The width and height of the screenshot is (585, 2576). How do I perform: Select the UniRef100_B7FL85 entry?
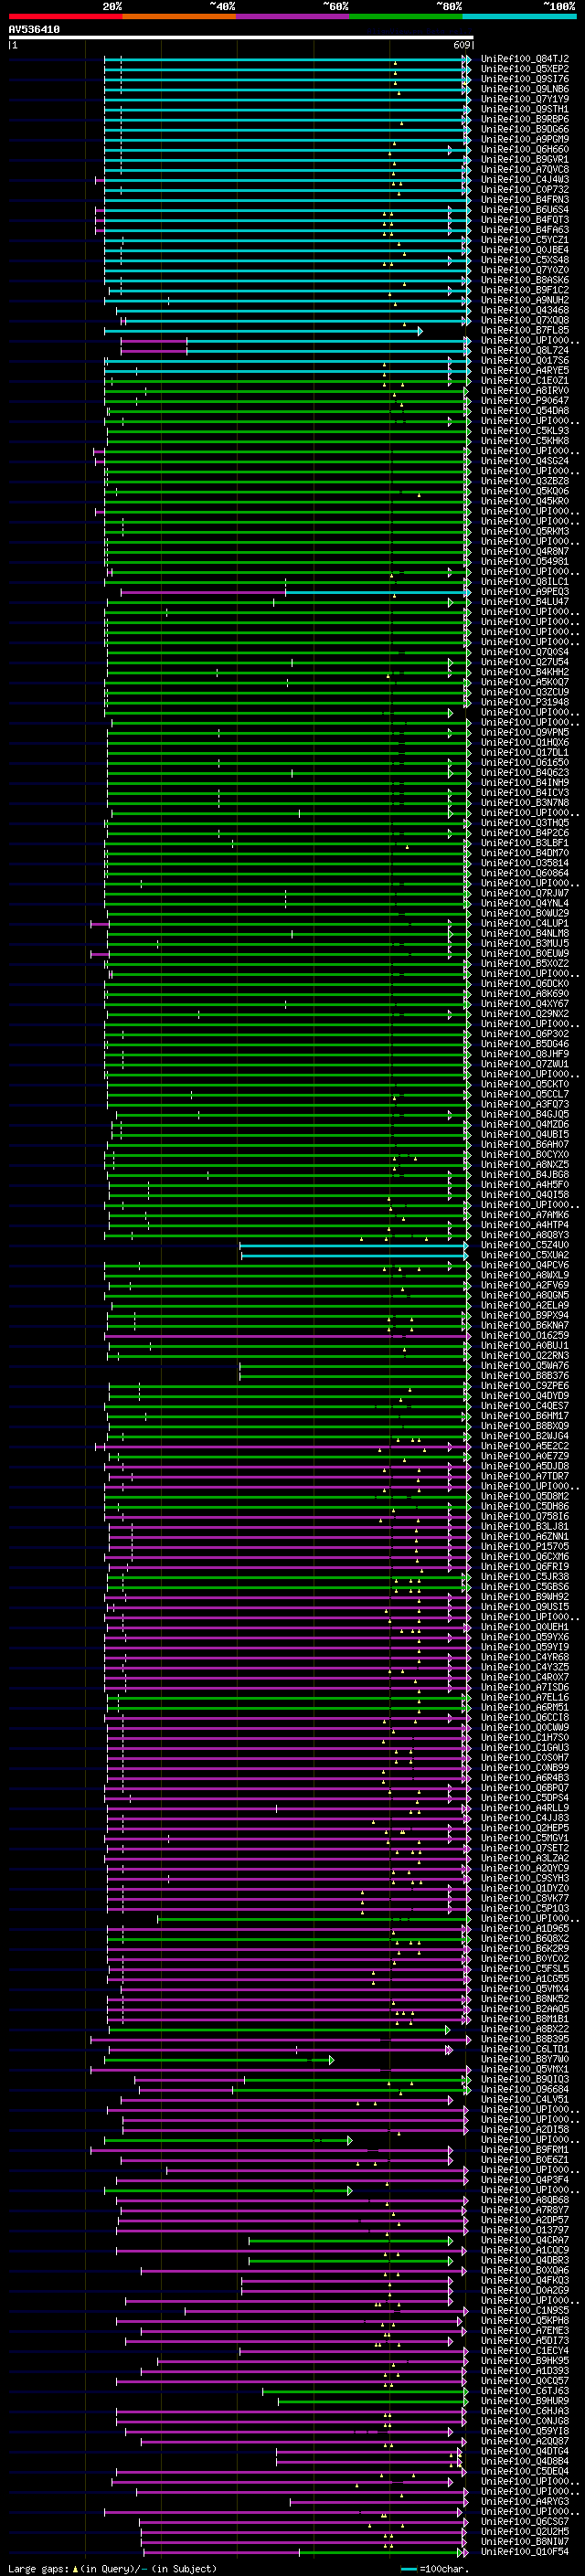(x=525, y=330)
